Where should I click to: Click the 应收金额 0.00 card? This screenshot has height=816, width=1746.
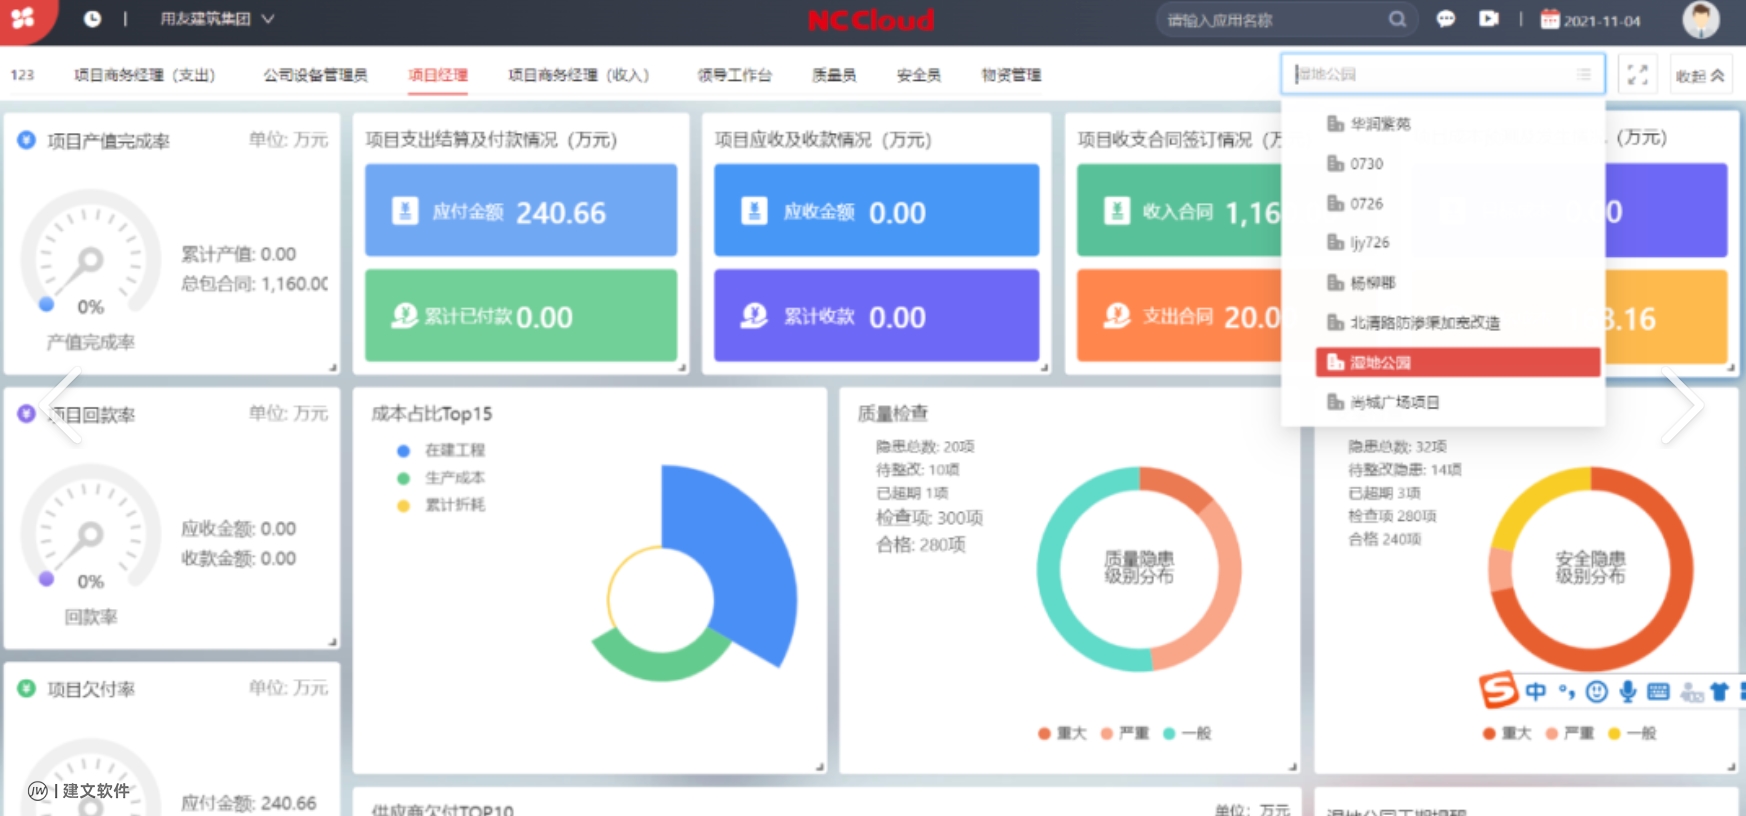[x=876, y=210]
